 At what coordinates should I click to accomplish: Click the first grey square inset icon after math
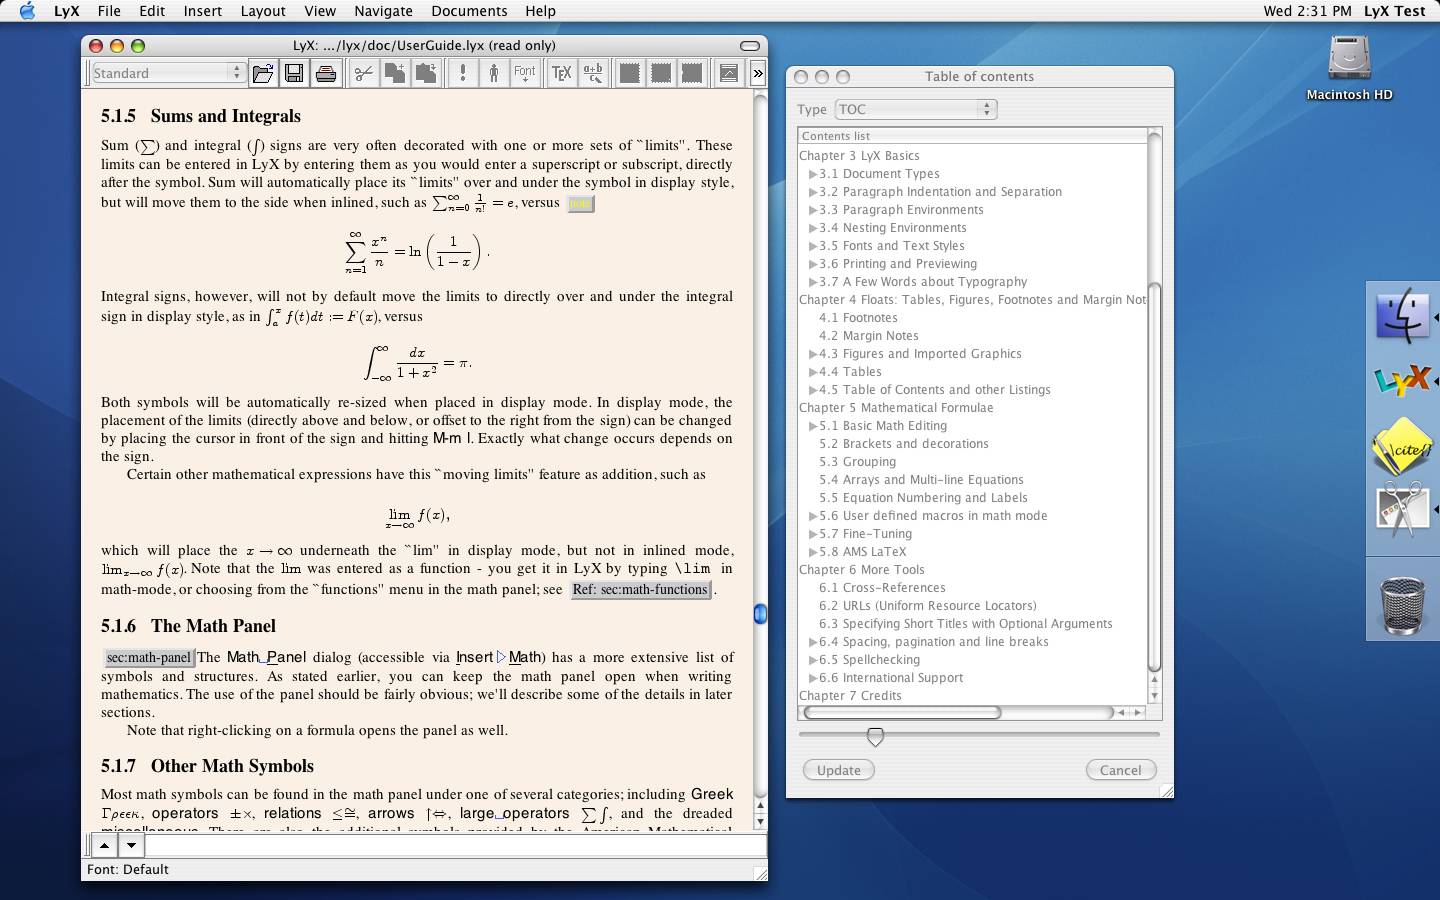(x=630, y=73)
